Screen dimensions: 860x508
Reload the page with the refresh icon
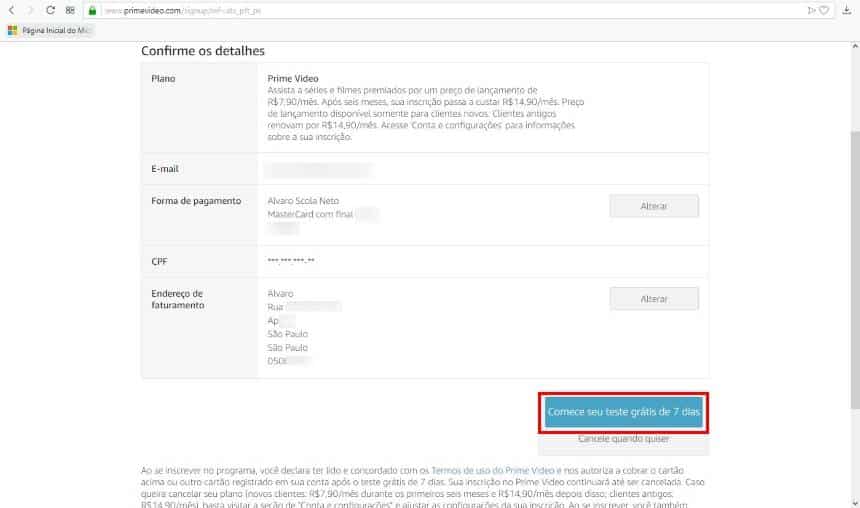point(50,10)
